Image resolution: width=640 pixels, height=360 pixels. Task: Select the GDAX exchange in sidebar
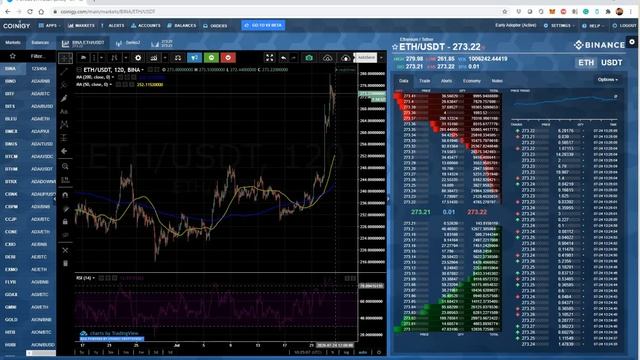[11, 294]
